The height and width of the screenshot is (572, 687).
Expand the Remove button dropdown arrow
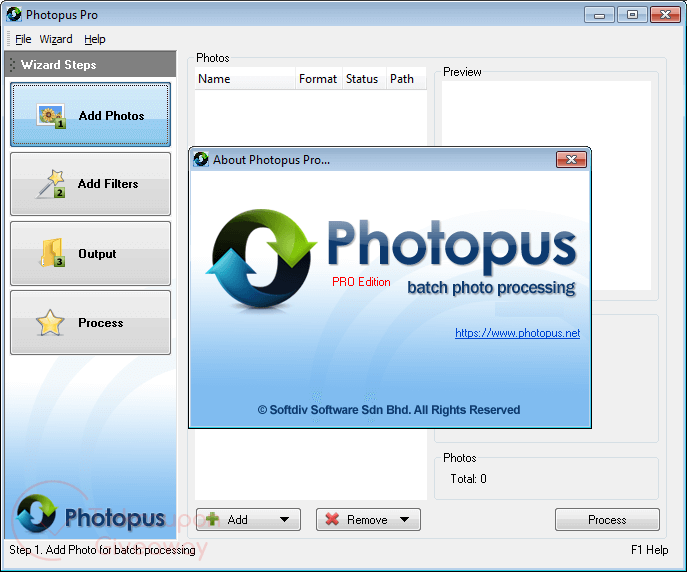tap(404, 519)
